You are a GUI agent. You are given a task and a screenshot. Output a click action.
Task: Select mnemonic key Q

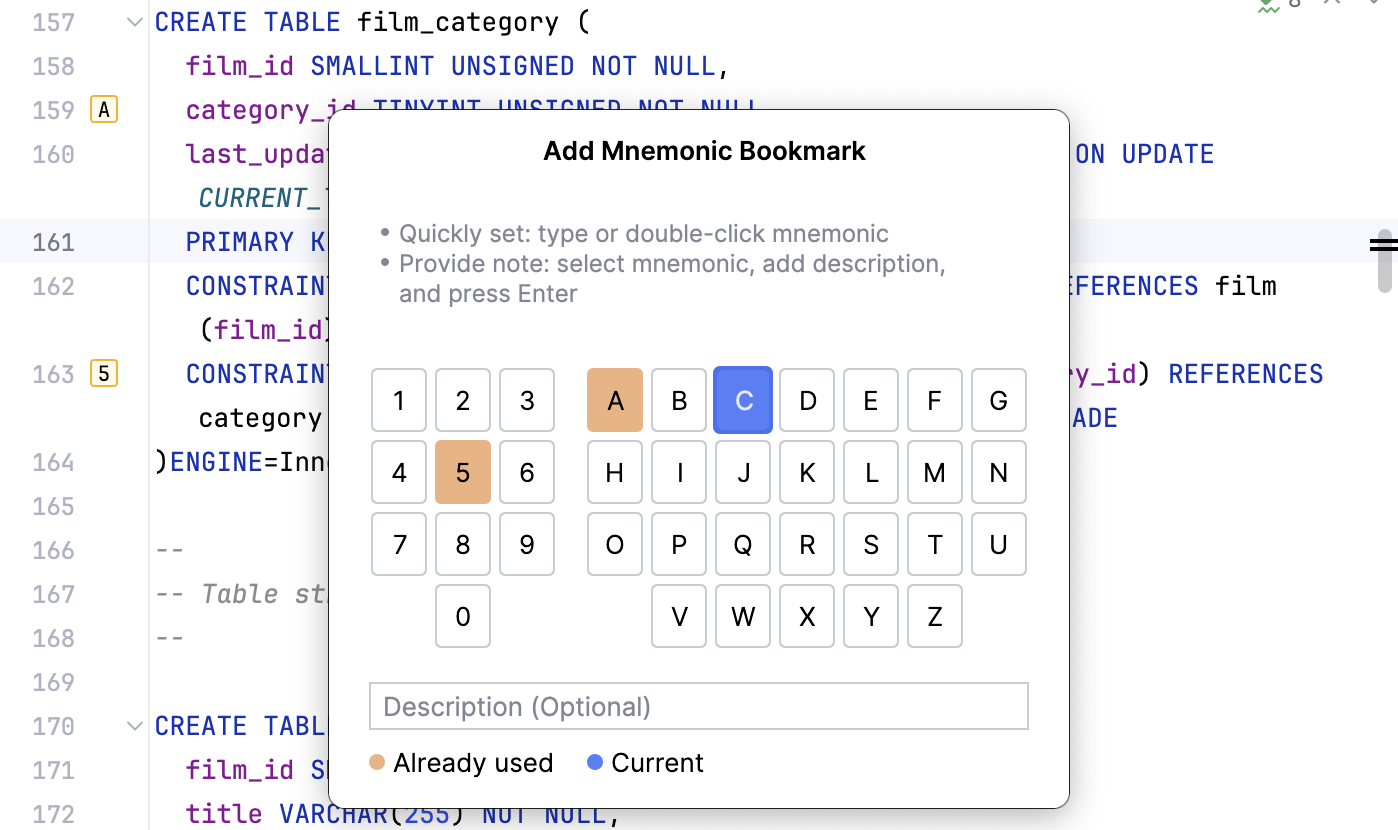tap(742, 544)
